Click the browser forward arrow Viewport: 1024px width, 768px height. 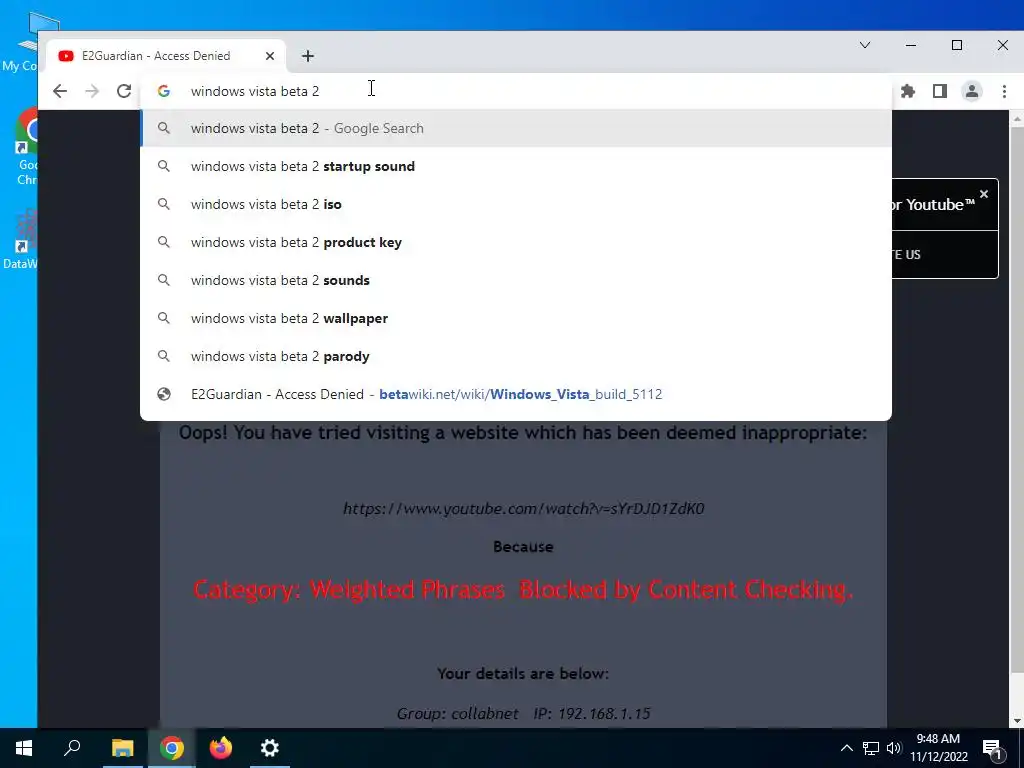coord(92,91)
